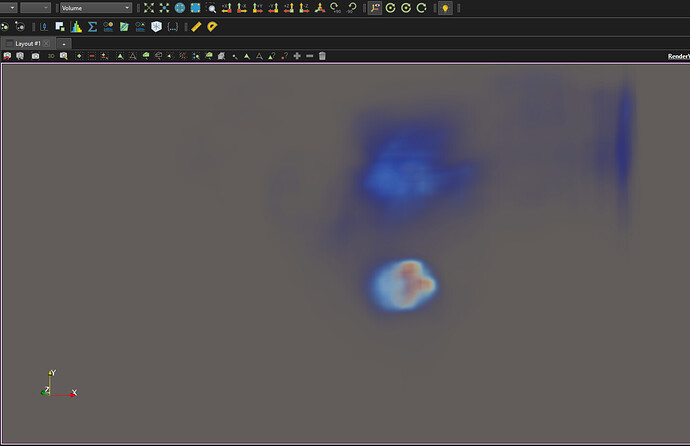Add a new layout tab
This screenshot has width=690, height=446.
[x=64, y=44]
